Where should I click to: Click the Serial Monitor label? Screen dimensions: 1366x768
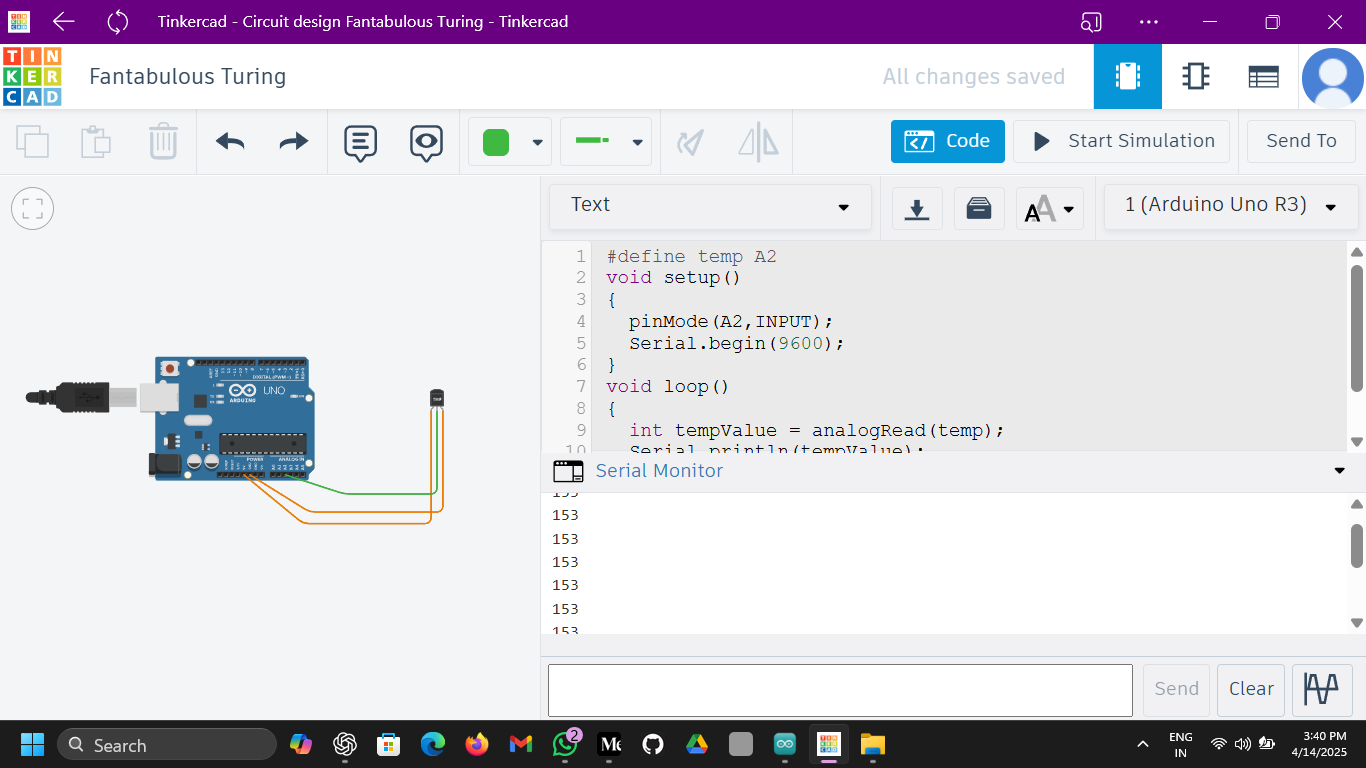pyautogui.click(x=659, y=470)
